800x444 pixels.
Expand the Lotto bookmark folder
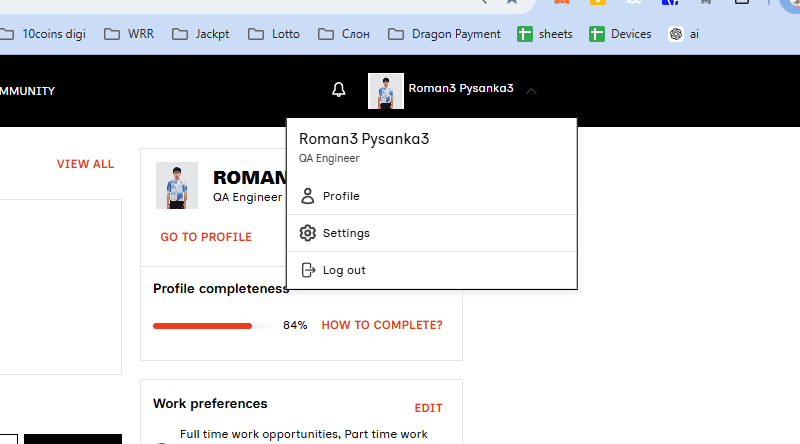(274, 34)
